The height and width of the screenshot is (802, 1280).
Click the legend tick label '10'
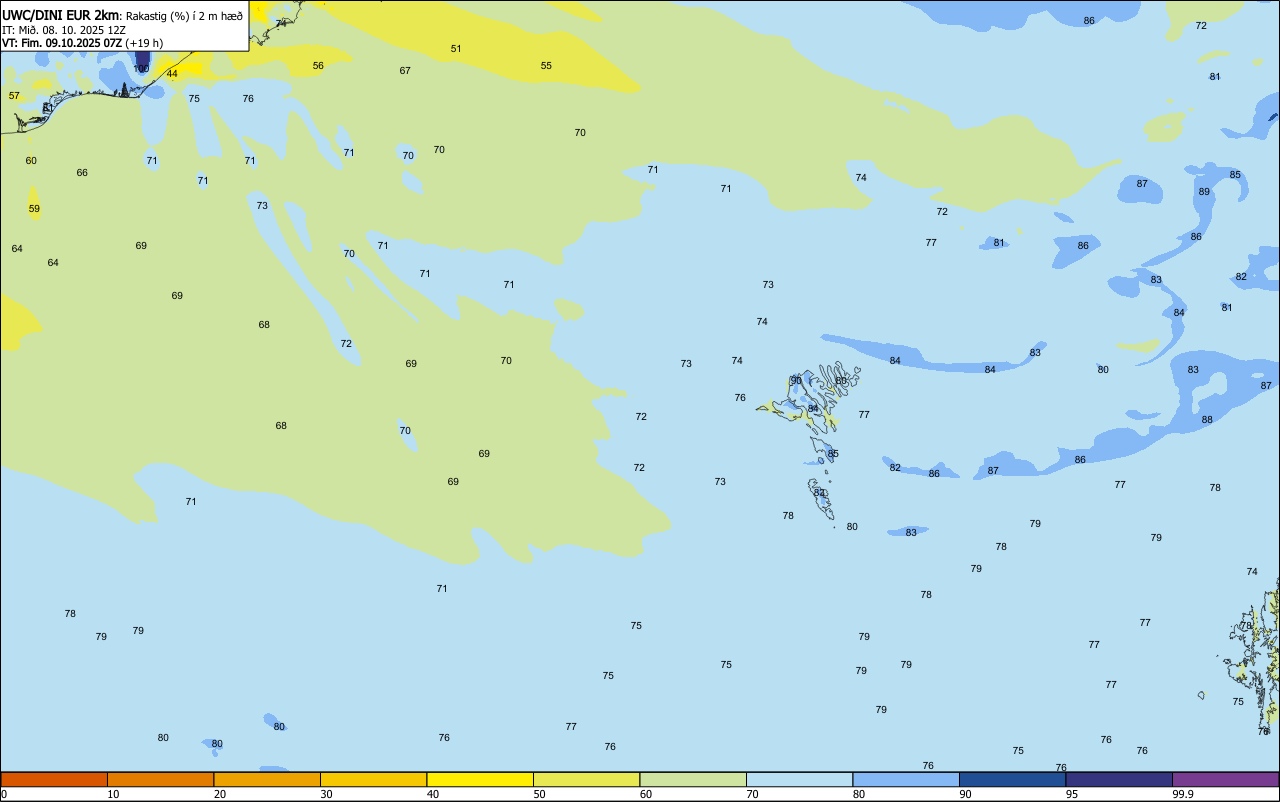pyautogui.click(x=113, y=794)
